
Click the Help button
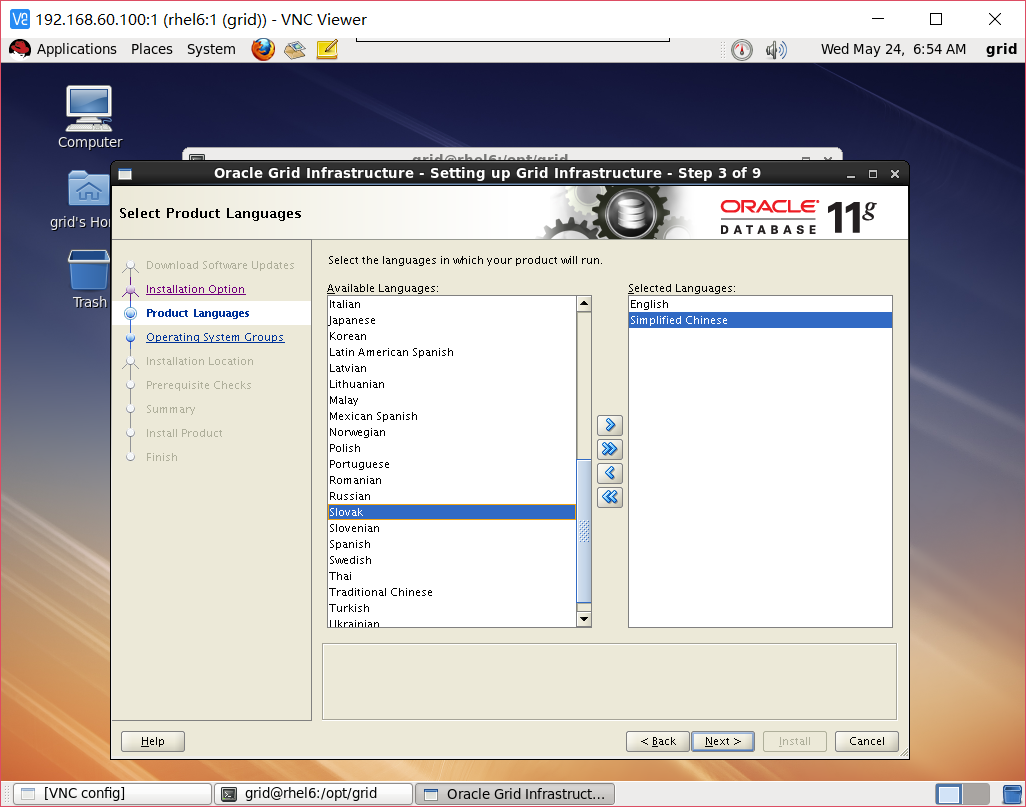tap(152, 741)
